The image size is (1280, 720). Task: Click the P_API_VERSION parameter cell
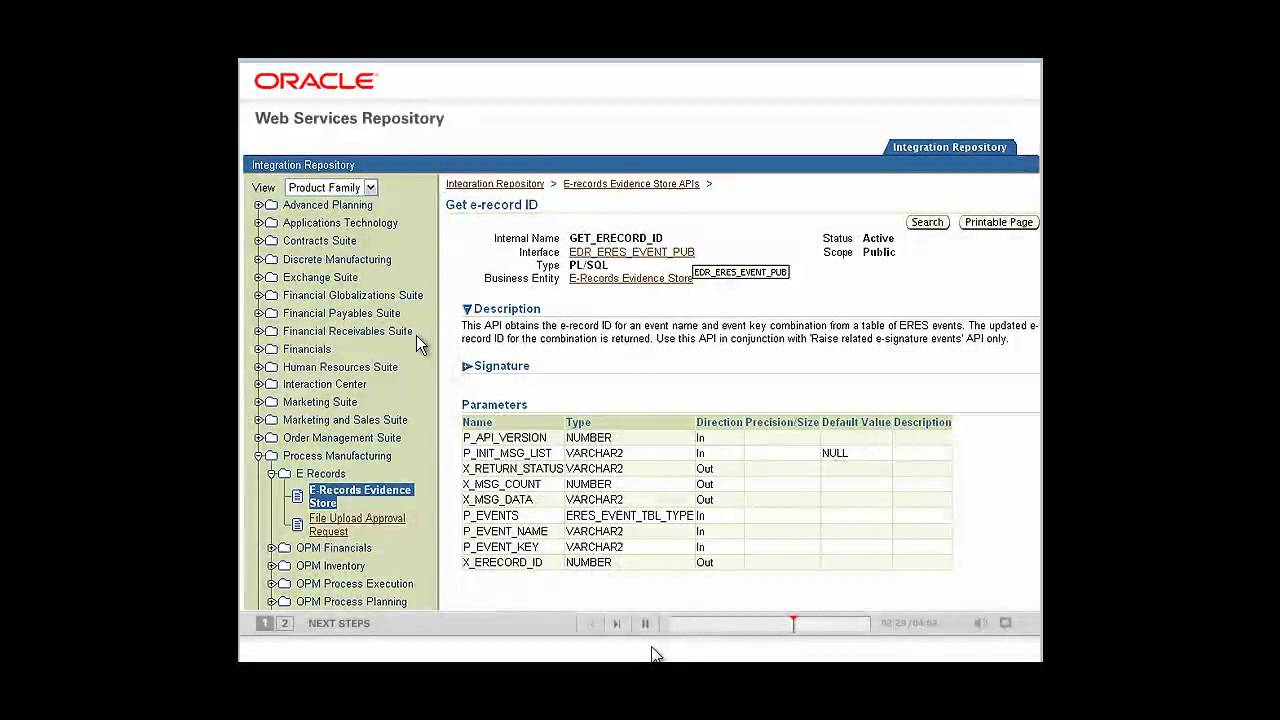513,438
